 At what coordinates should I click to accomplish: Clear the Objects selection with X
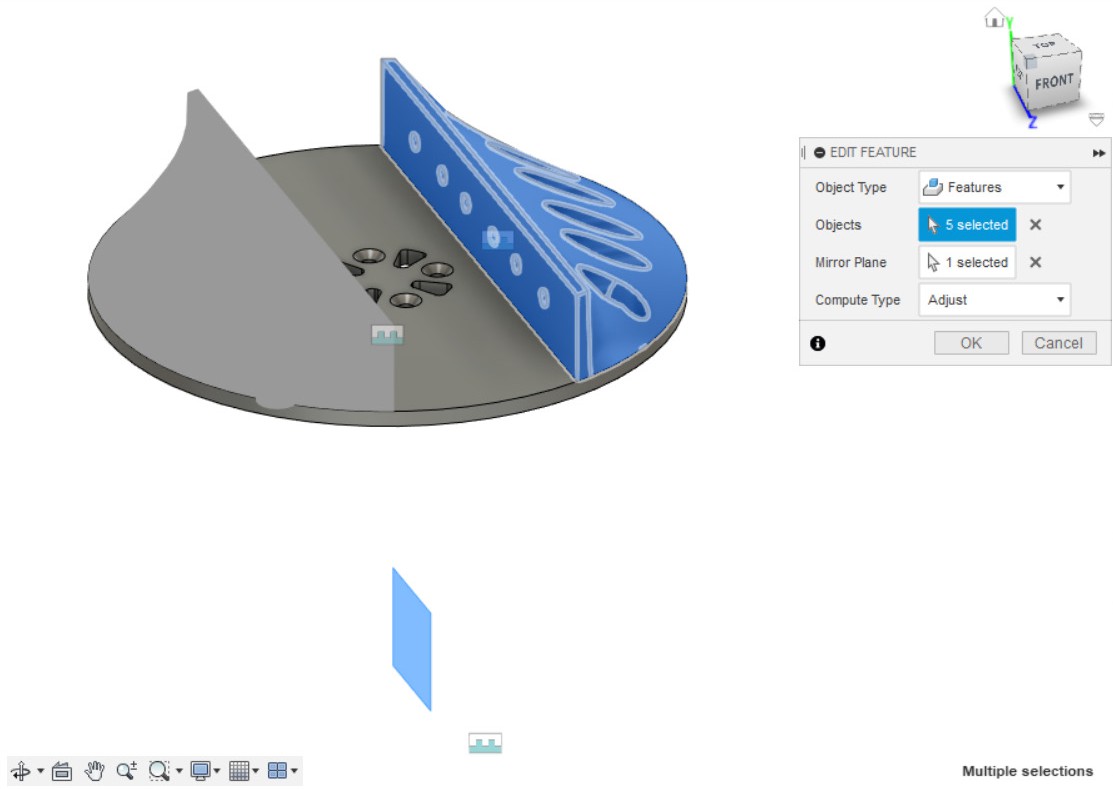(1036, 225)
